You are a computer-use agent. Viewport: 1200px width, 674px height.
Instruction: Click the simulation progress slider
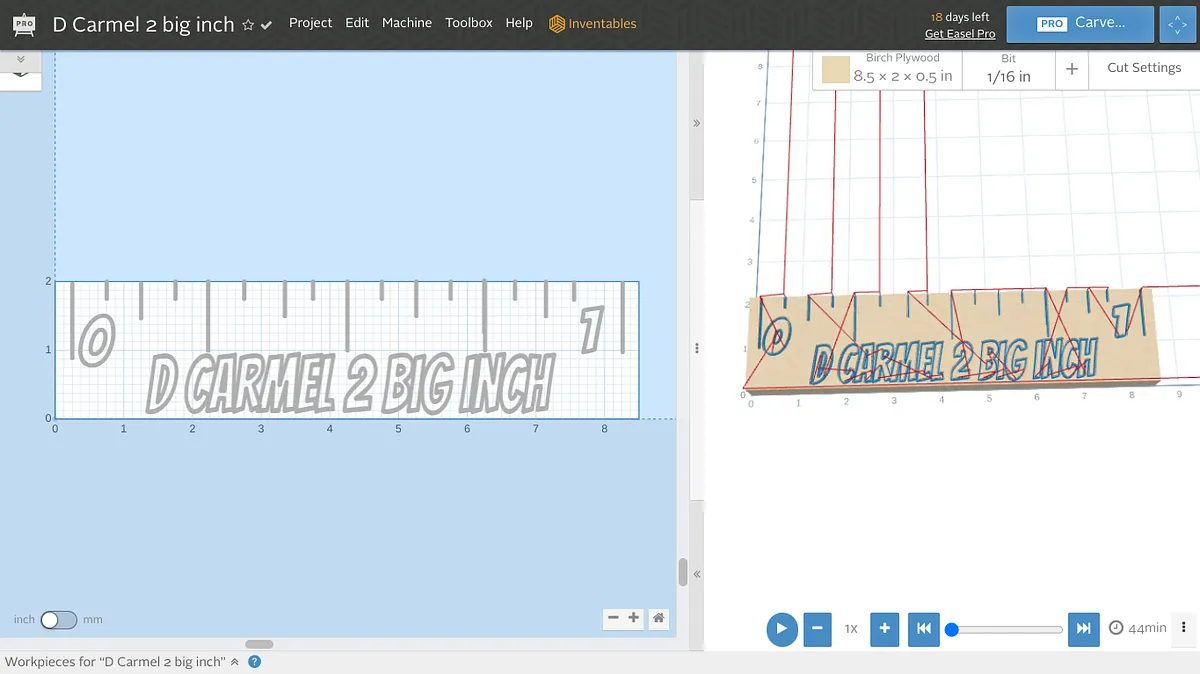pos(1005,629)
